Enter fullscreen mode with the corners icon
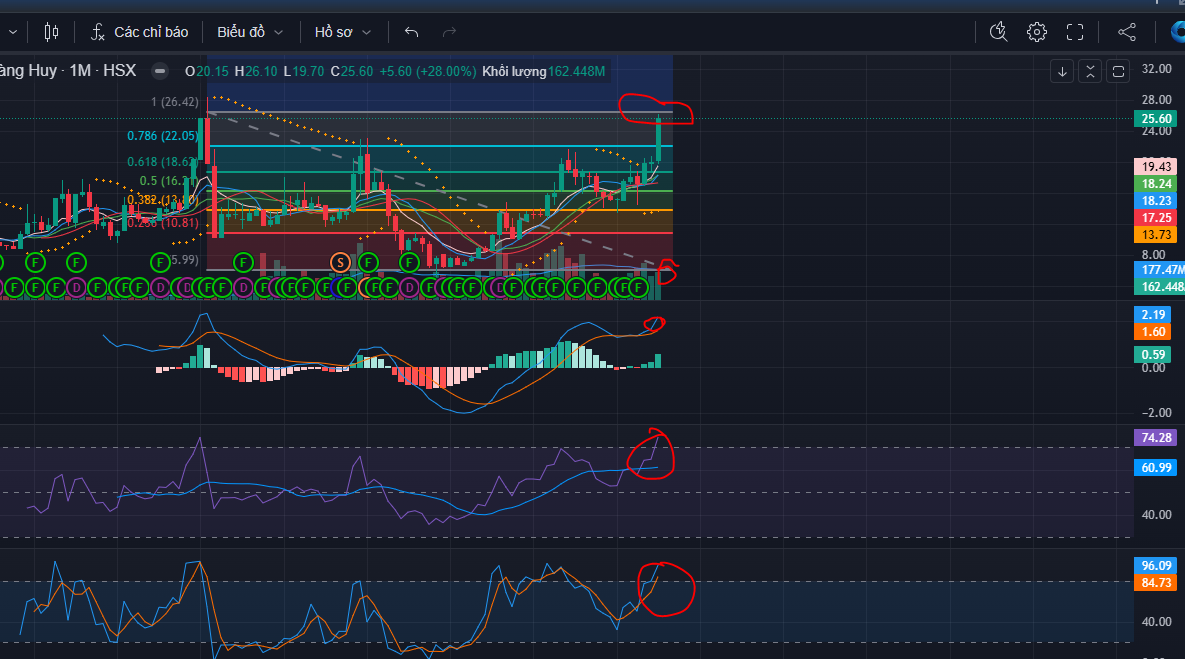This screenshot has height=659, width=1185. tap(1075, 32)
